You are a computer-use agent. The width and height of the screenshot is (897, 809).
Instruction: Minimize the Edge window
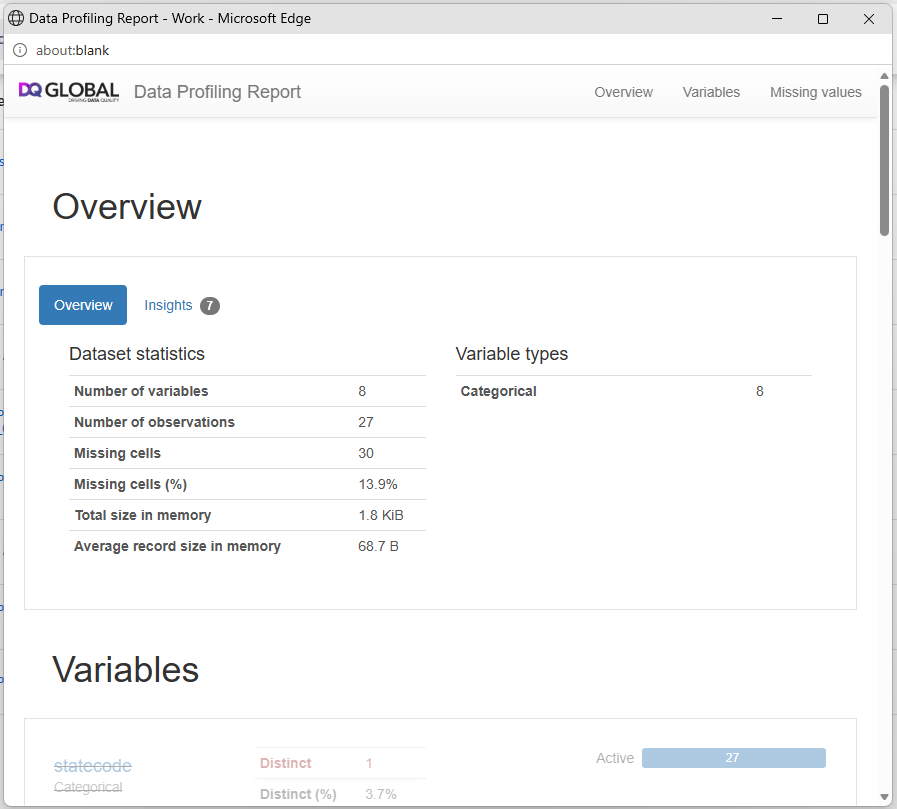pyautogui.click(x=777, y=19)
